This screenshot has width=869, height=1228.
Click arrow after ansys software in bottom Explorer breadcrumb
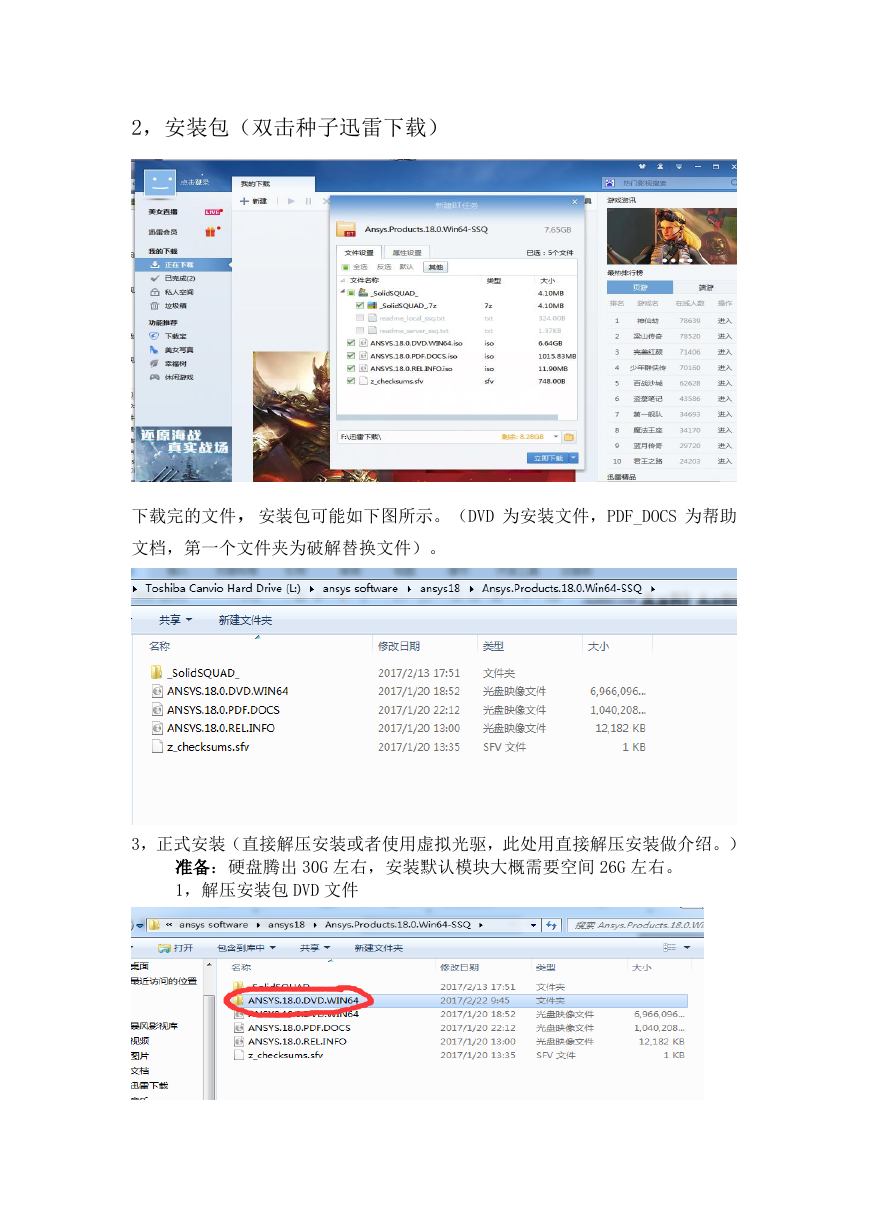click(258, 925)
